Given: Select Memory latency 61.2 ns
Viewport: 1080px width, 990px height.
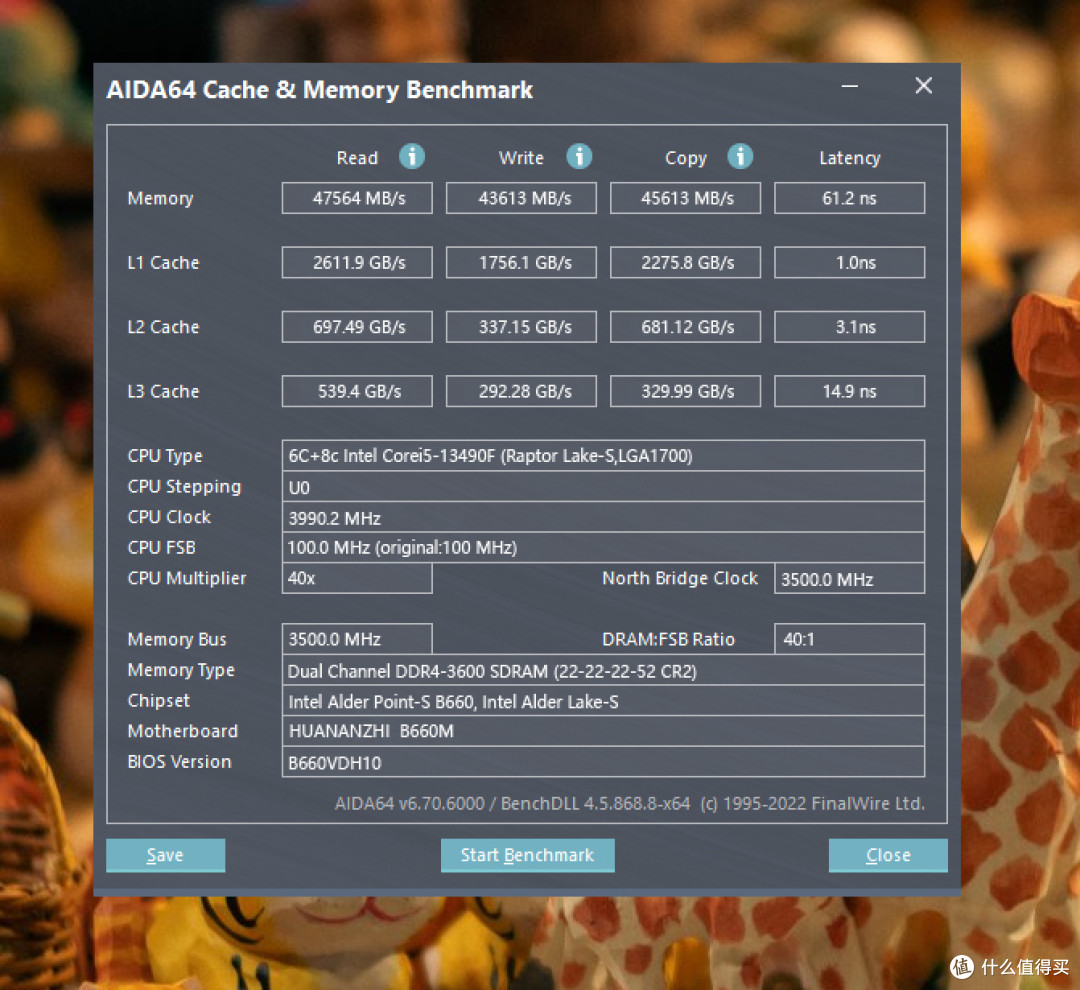Looking at the screenshot, I should point(849,198).
